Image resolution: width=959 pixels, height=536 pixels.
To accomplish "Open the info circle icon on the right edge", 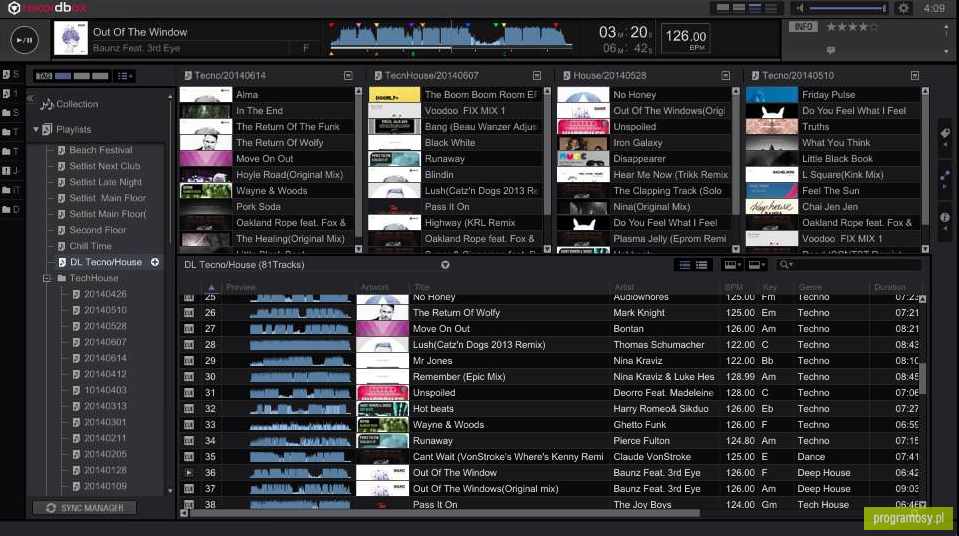I will point(945,218).
